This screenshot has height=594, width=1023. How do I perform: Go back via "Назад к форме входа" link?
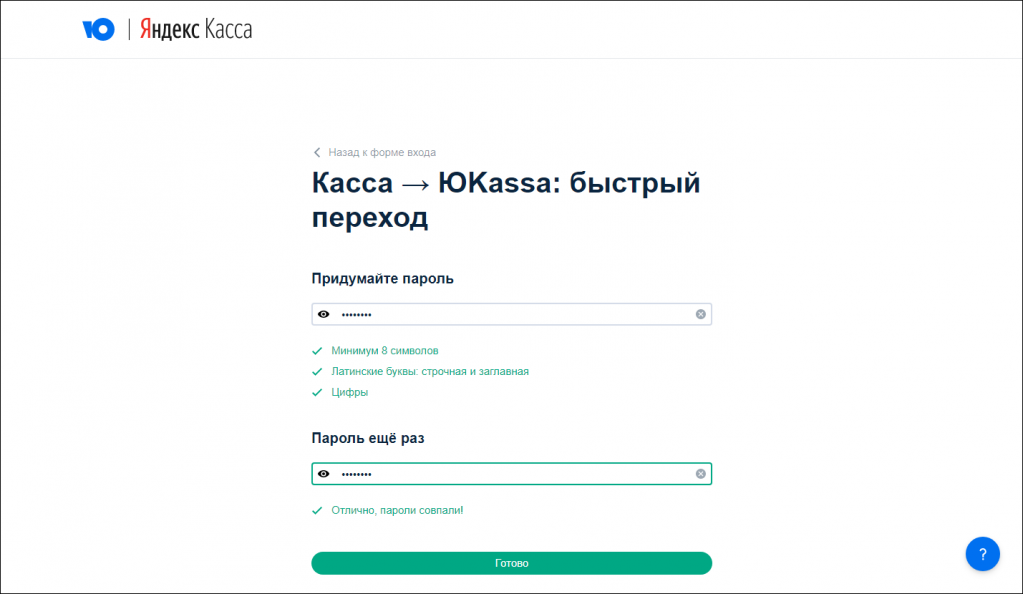click(x=382, y=153)
